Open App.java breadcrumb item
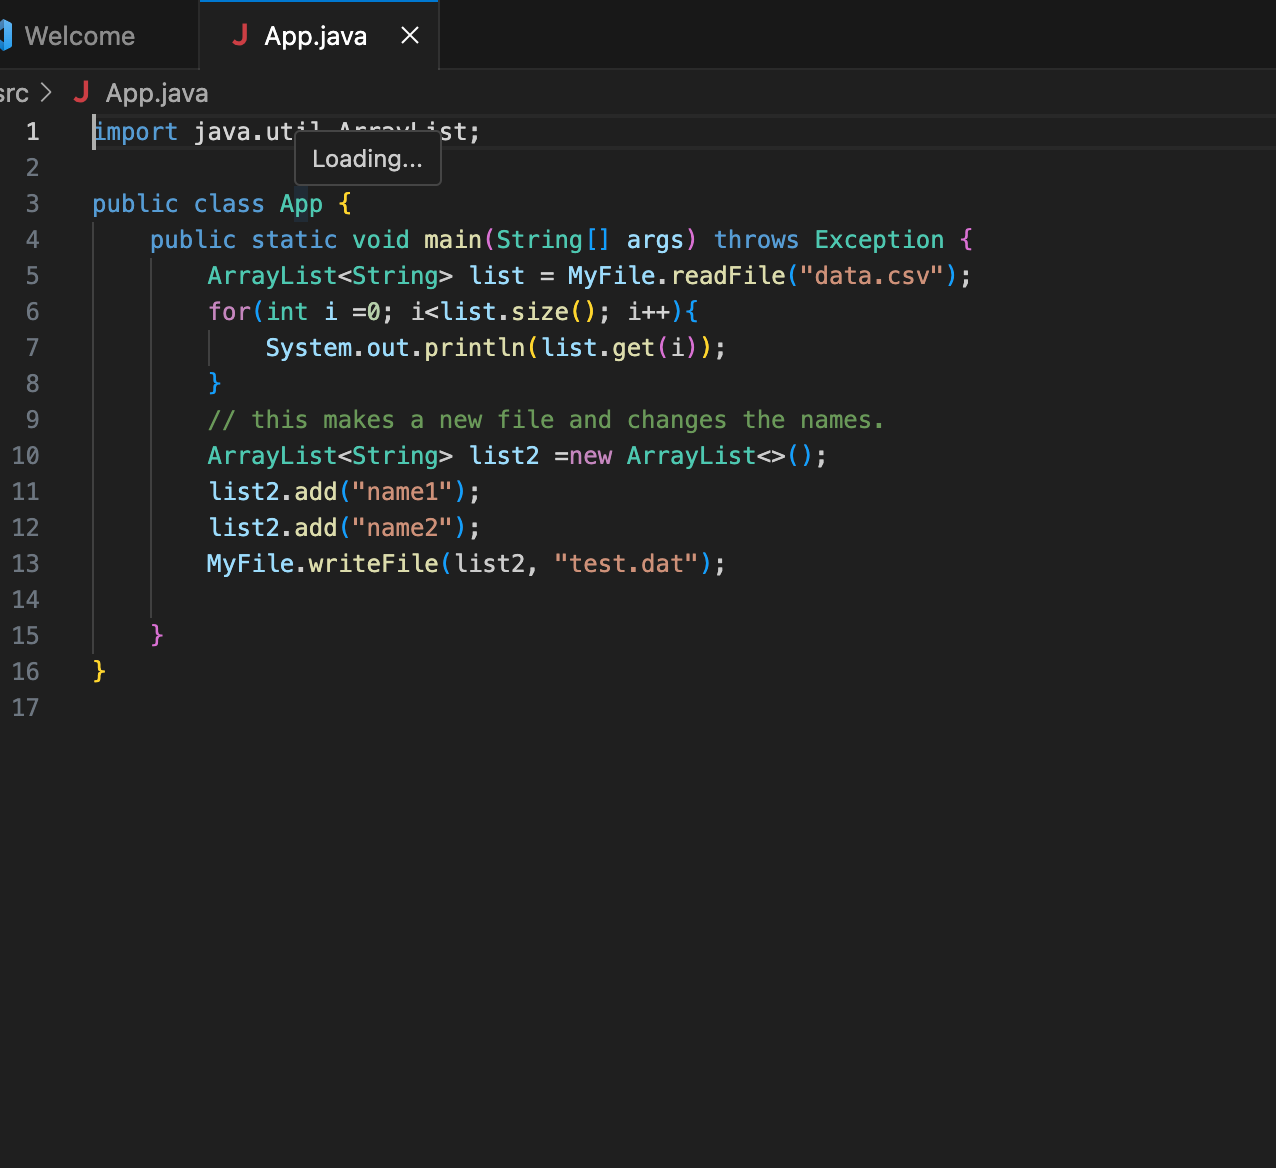Viewport: 1276px width, 1168px height. [157, 93]
